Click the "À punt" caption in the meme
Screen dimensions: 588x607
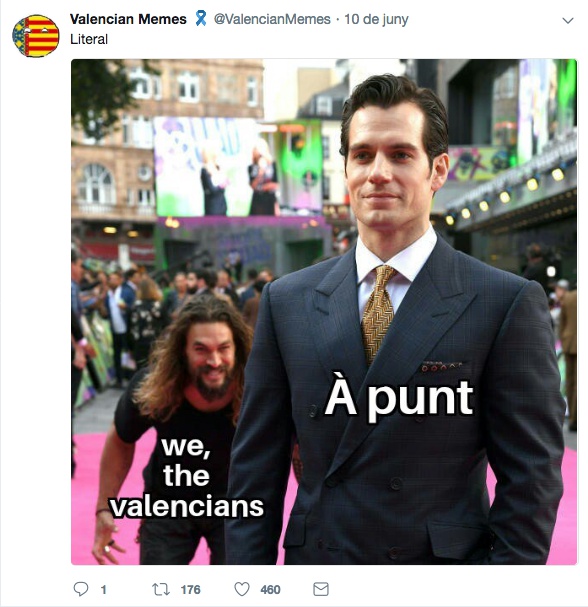point(399,398)
